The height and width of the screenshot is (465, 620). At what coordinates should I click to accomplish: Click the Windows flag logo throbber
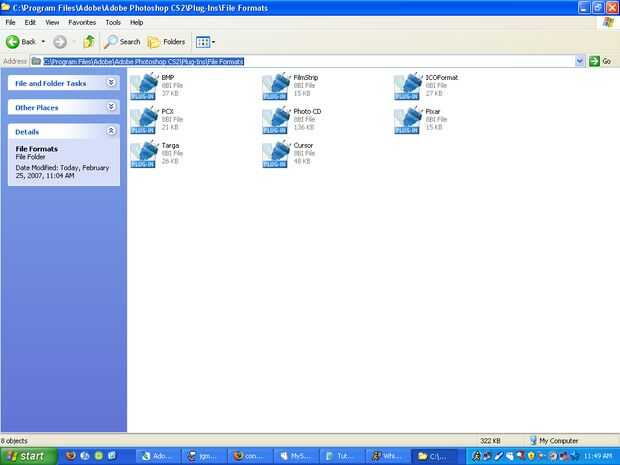pos(608,23)
